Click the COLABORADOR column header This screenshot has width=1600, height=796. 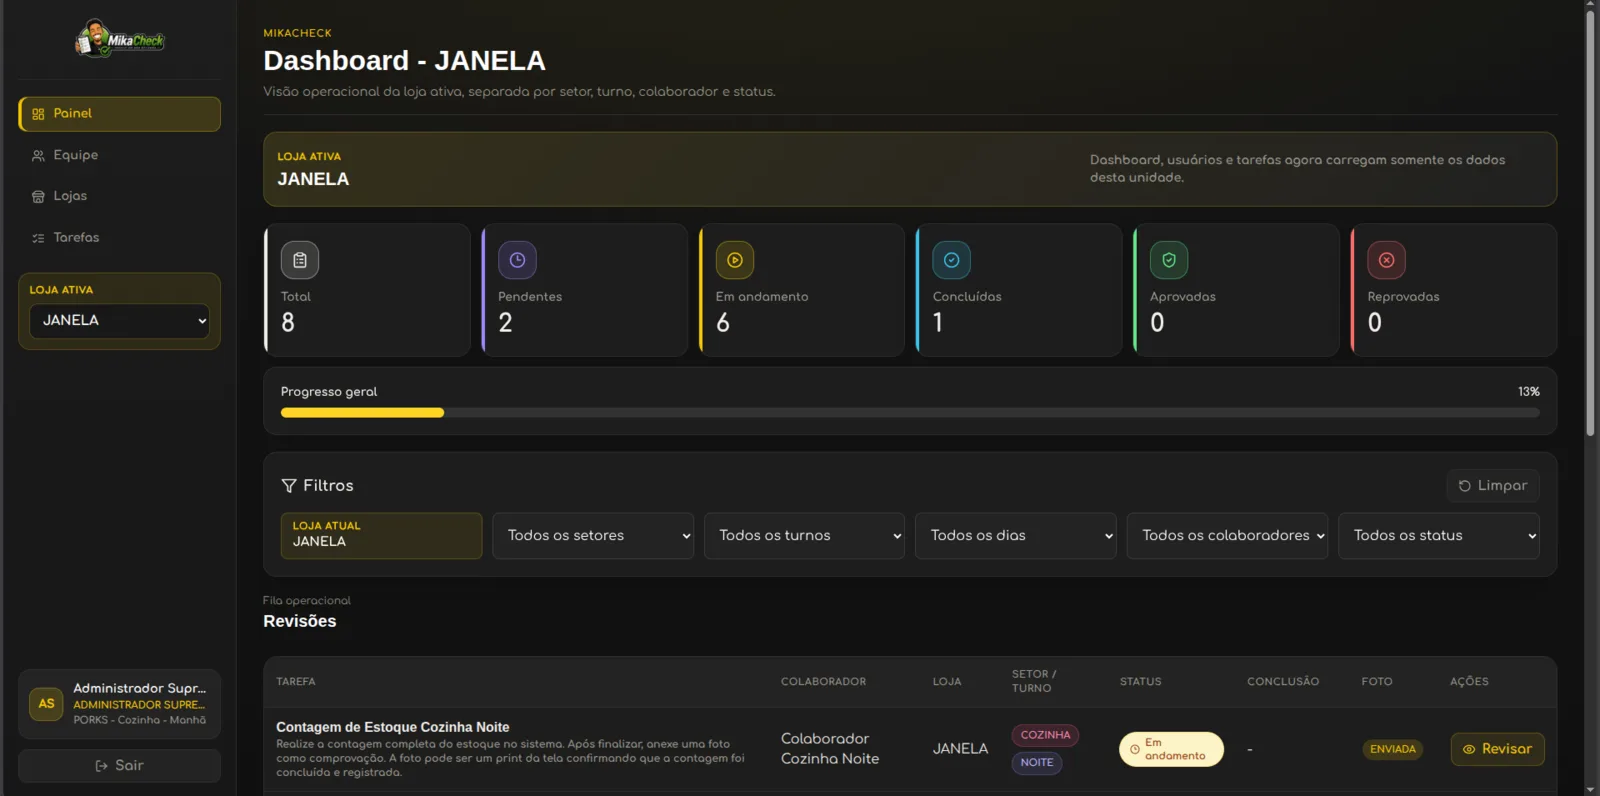pyautogui.click(x=824, y=682)
